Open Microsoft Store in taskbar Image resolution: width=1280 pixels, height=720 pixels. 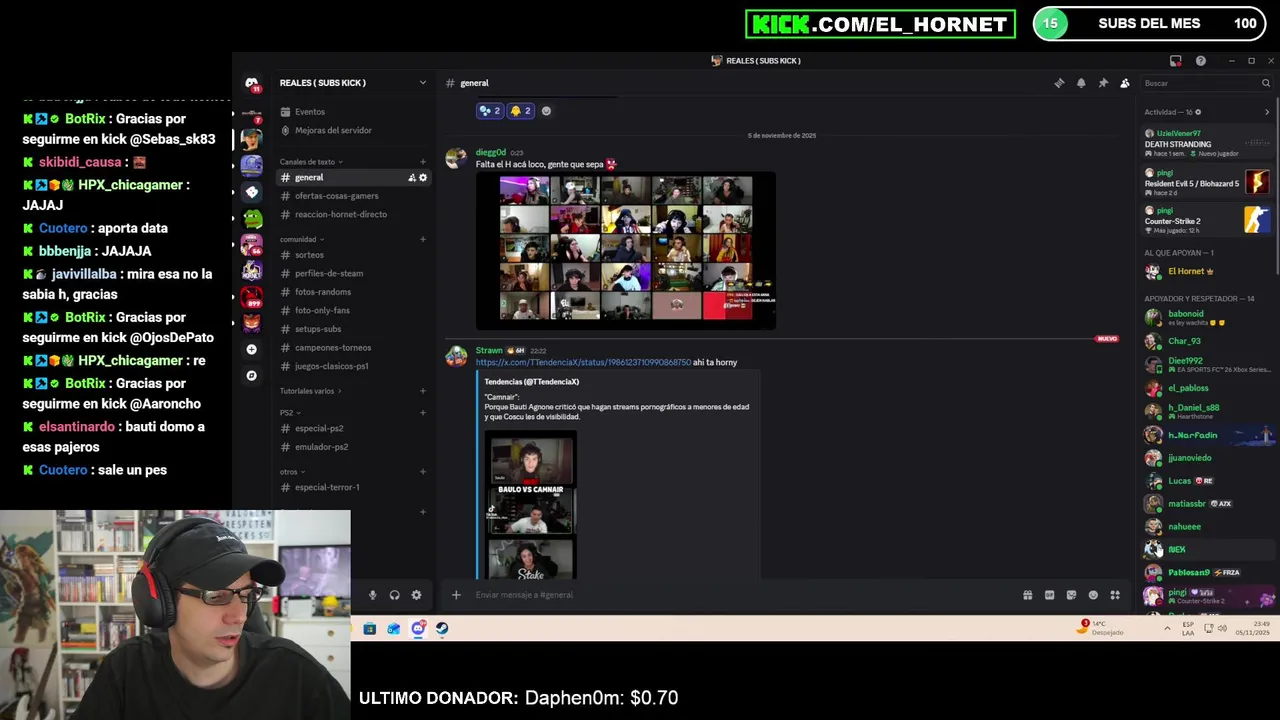[x=370, y=629]
